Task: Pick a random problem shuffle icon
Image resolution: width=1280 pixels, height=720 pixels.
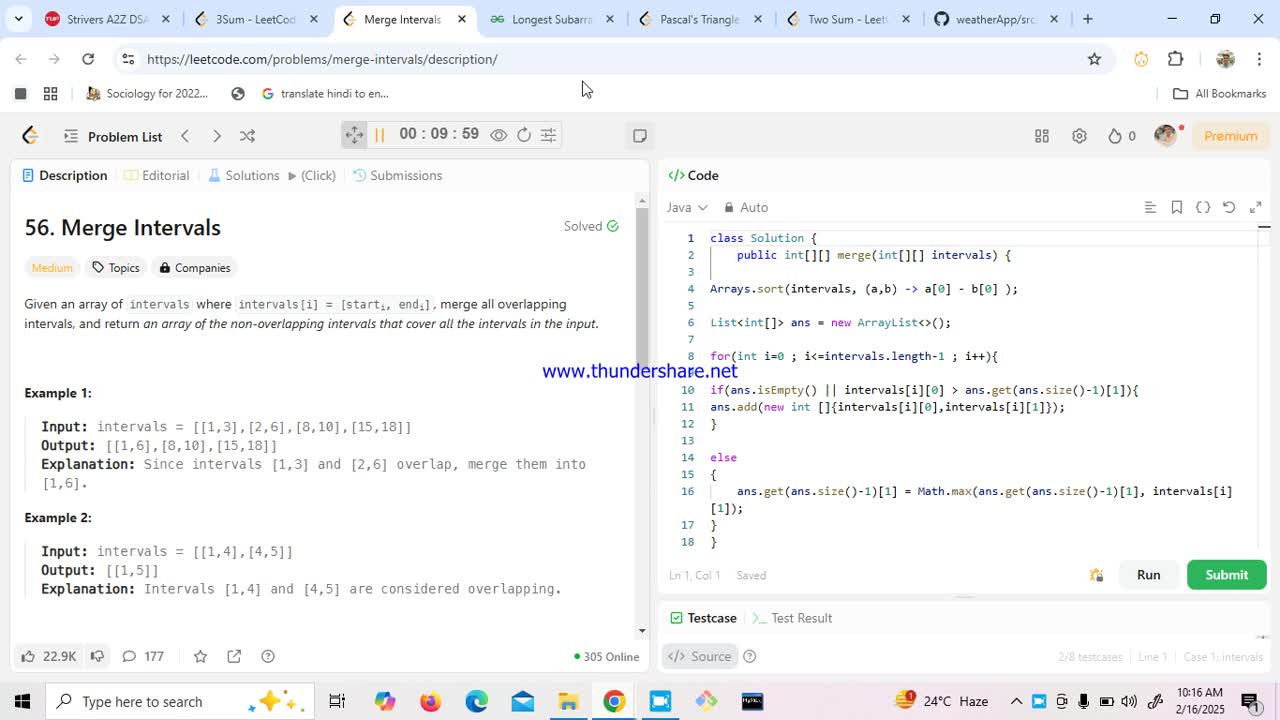Action: pos(248,136)
